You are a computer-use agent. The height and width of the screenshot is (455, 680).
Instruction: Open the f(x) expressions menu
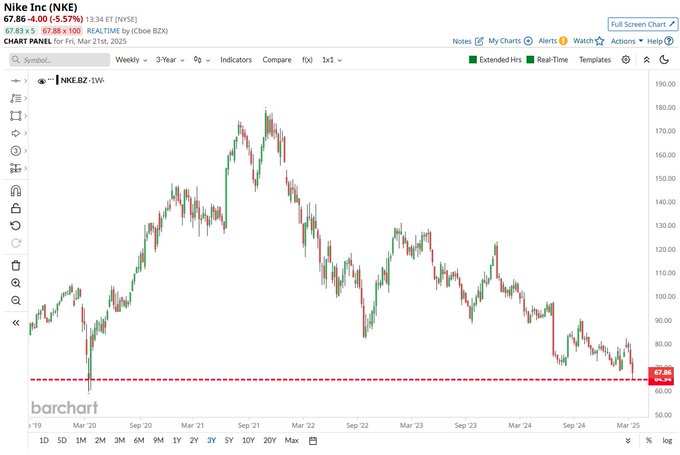(x=307, y=60)
